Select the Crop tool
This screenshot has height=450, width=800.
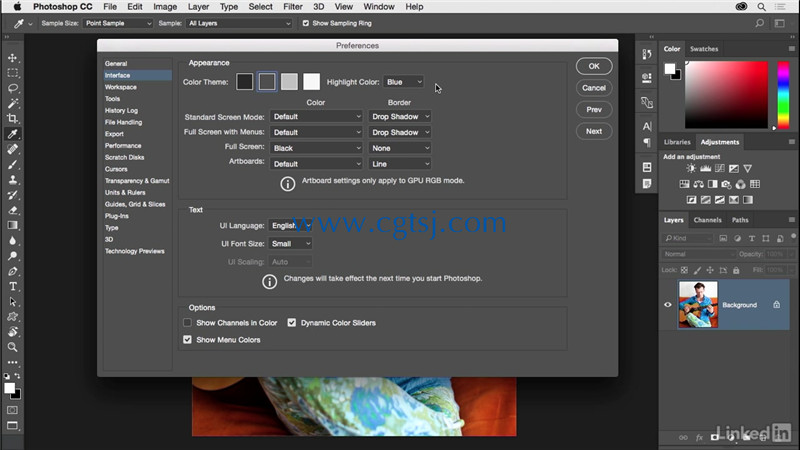pyautogui.click(x=12, y=119)
